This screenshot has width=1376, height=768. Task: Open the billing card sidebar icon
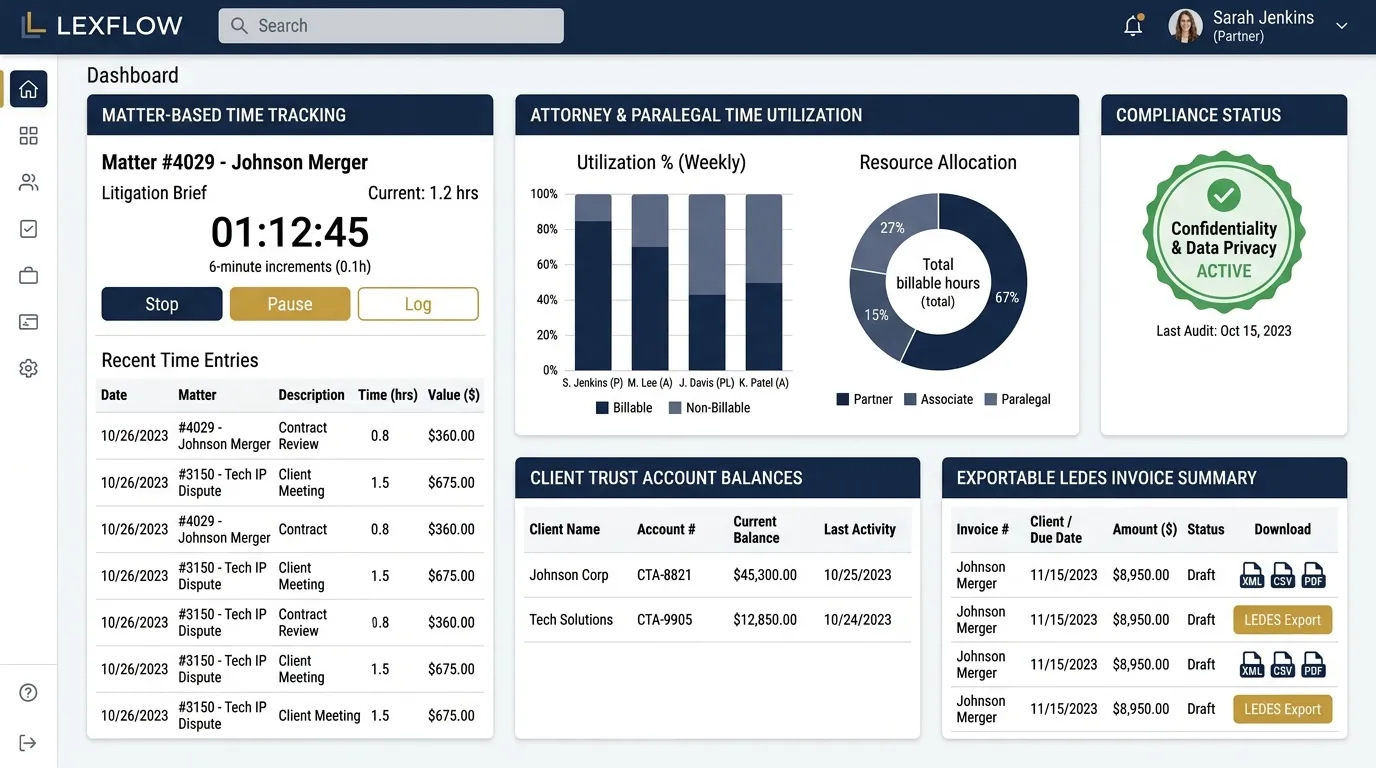tap(28, 322)
